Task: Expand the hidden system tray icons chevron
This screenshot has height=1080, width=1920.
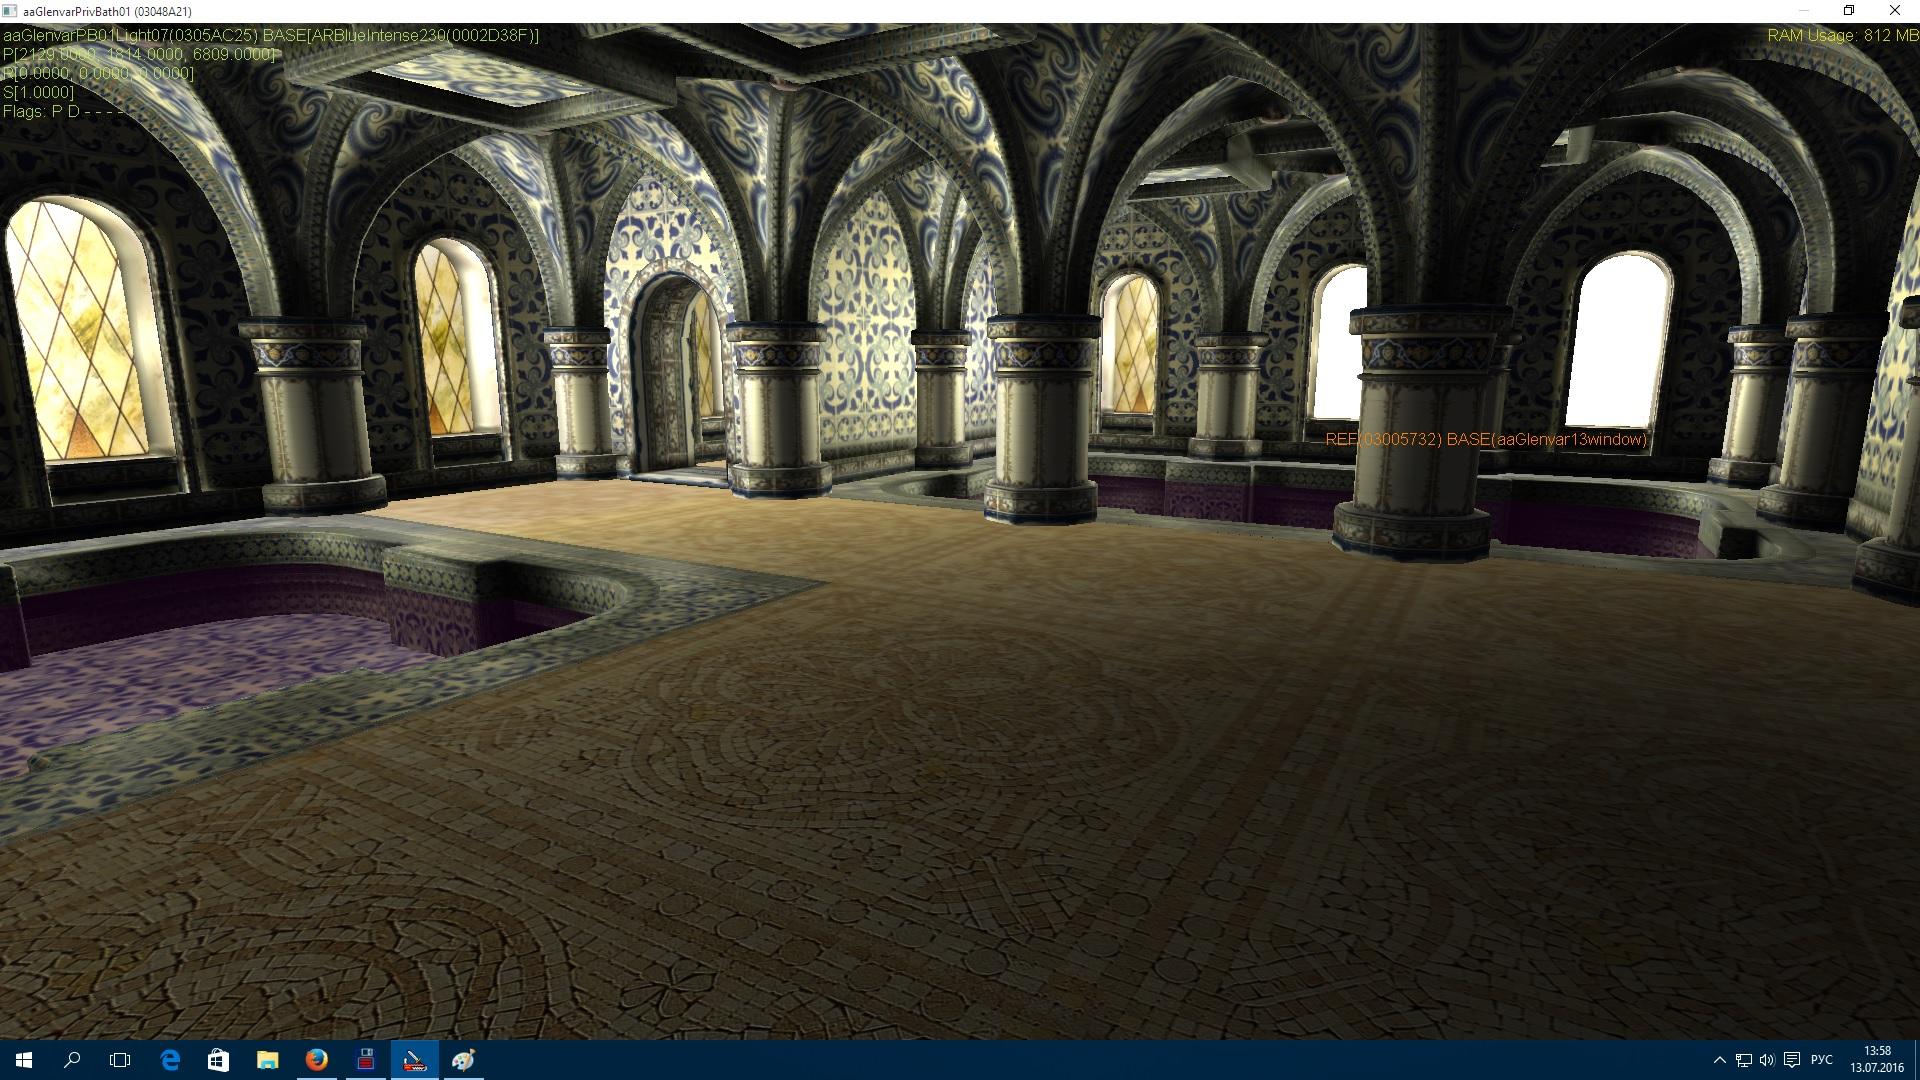Action: pyautogui.click(x=1719, y=1060)
